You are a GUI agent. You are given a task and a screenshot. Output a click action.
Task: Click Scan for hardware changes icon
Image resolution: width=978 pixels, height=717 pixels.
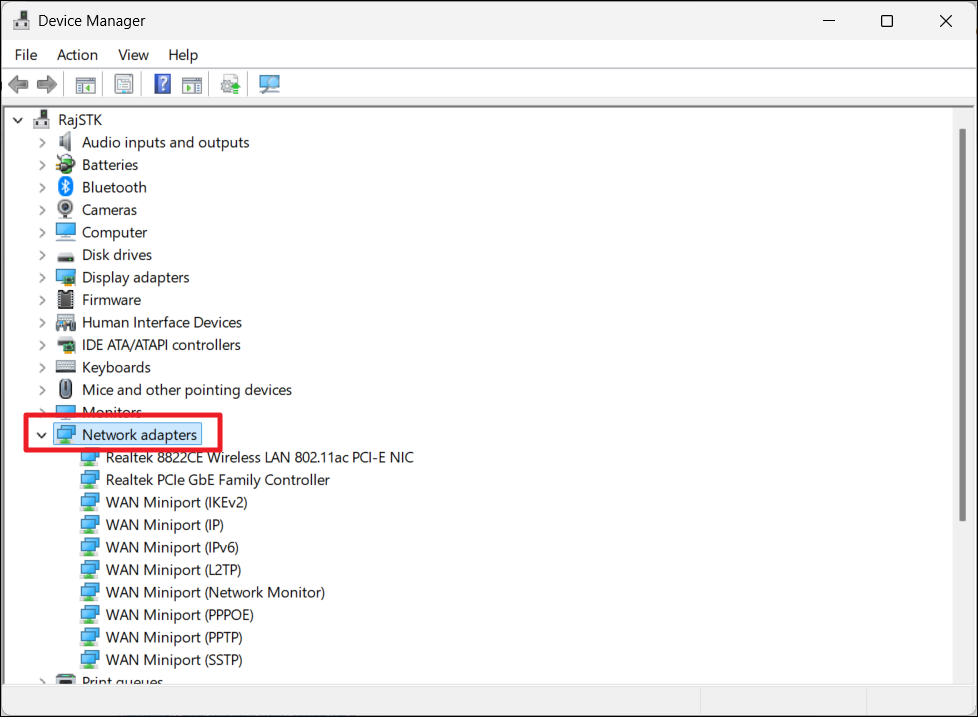point(269,85)
